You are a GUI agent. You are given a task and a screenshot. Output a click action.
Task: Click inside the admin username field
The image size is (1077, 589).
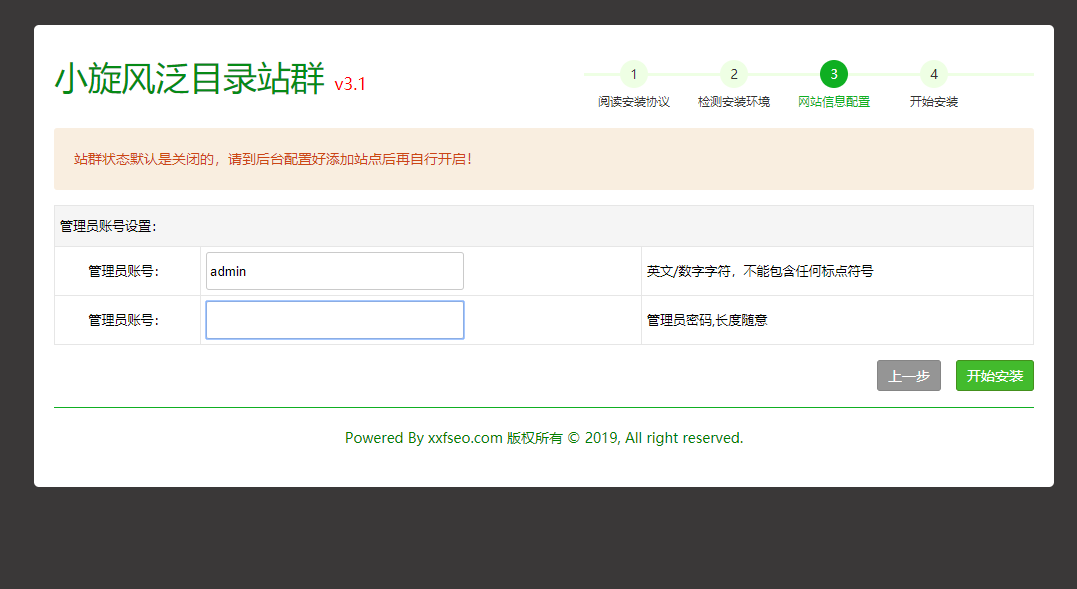click(334, 270)
